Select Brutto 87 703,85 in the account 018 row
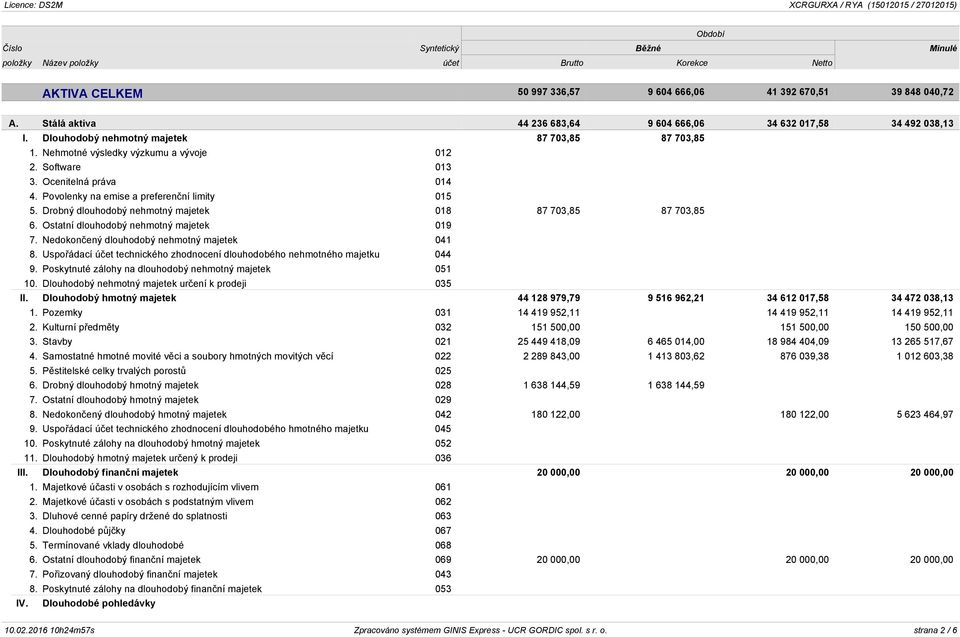The width and height of the screenshot is (960, 637). pos(558,211)
